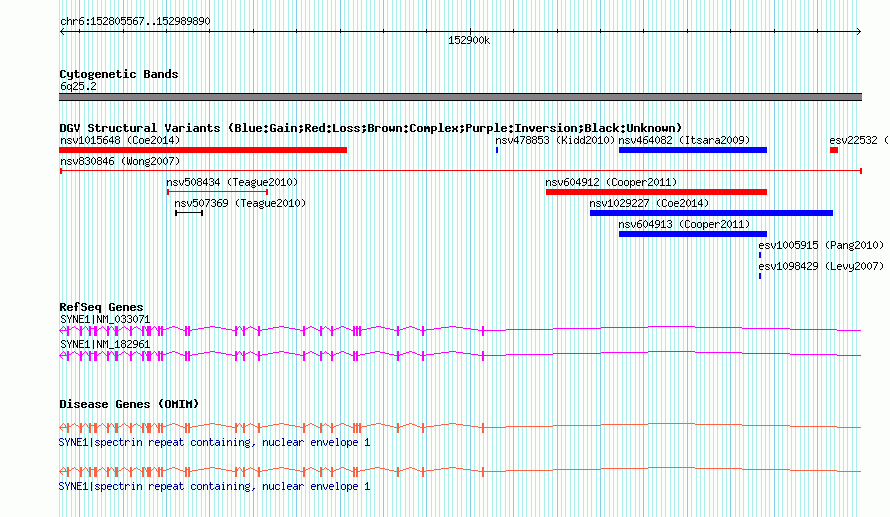Select the nsv830846 (Wong2007) spanning variant line
Screen dimensions: 890x517
460,171
